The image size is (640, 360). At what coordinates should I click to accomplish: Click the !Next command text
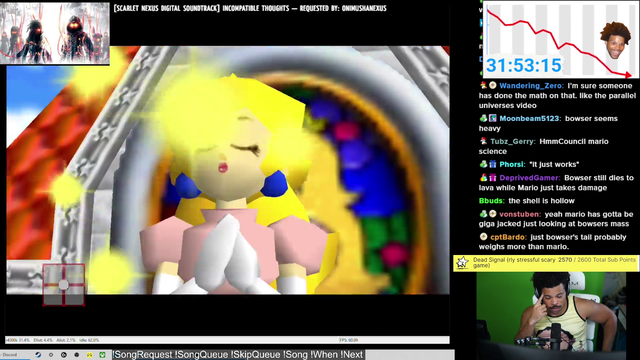[352, 355]
